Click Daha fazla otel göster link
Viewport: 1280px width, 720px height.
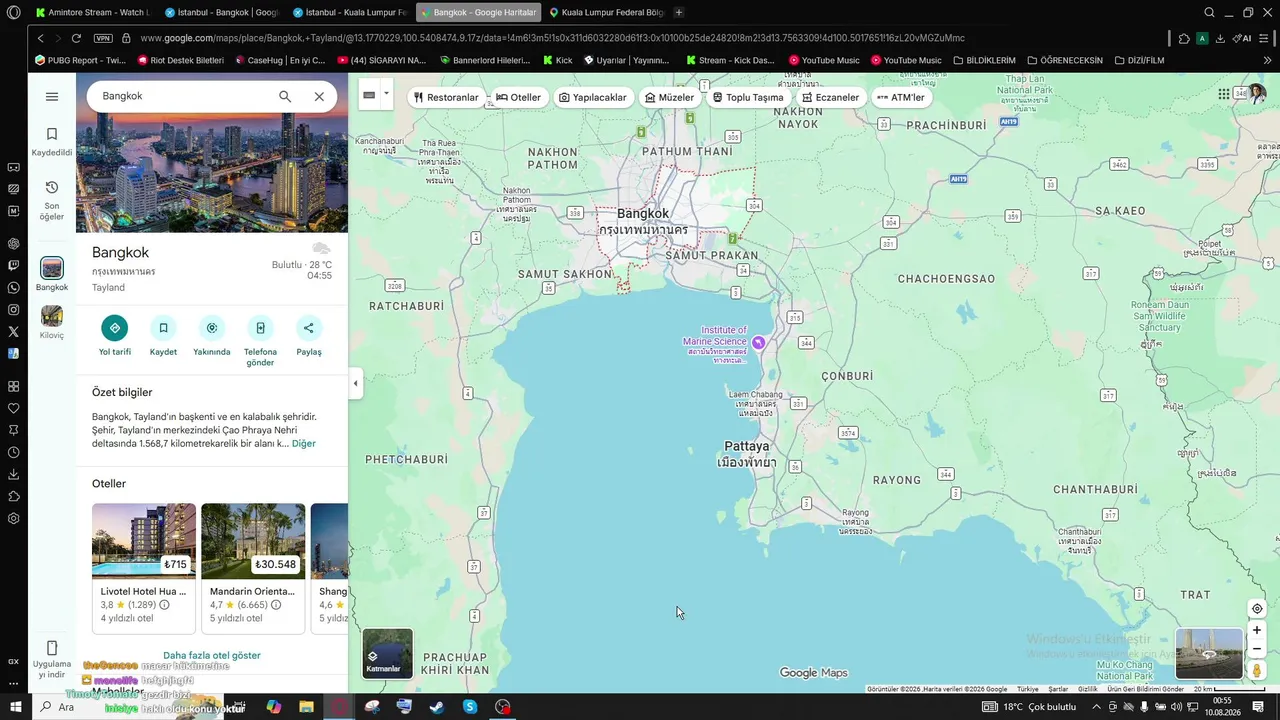point(212,655)
